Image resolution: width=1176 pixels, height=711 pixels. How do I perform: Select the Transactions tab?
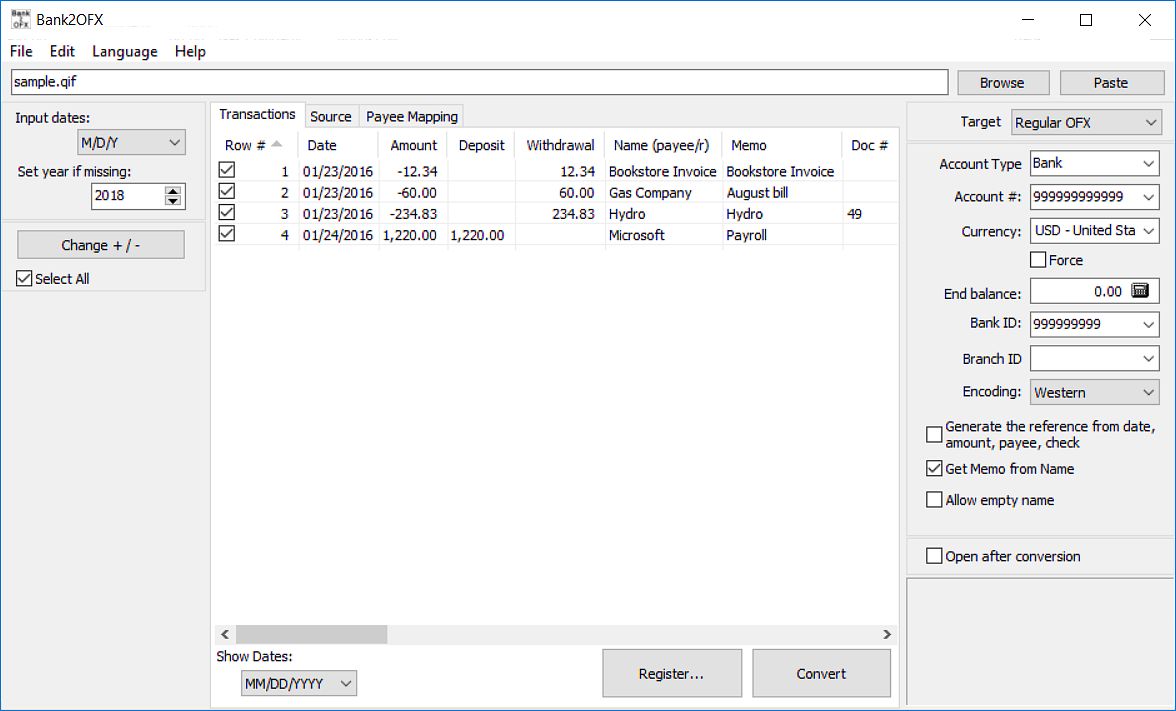point(257,114)
